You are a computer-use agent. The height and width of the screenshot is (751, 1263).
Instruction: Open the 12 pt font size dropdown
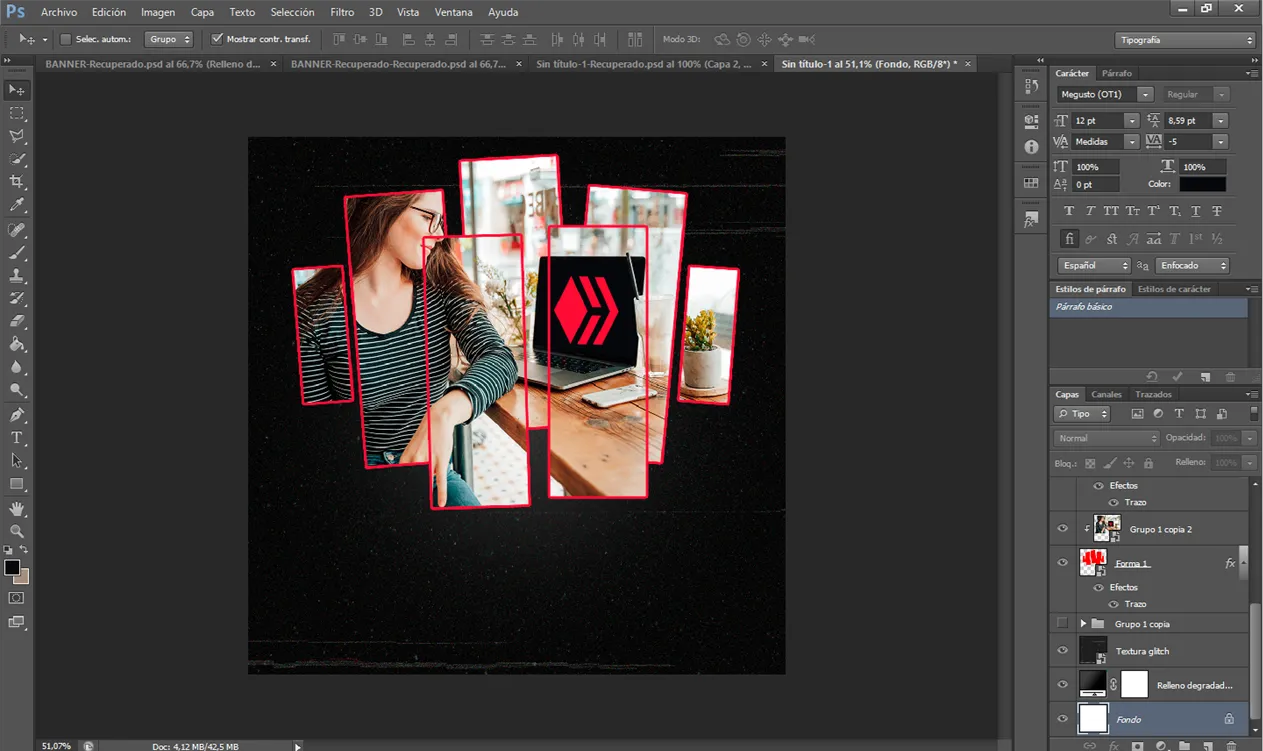pos(1131,120)
